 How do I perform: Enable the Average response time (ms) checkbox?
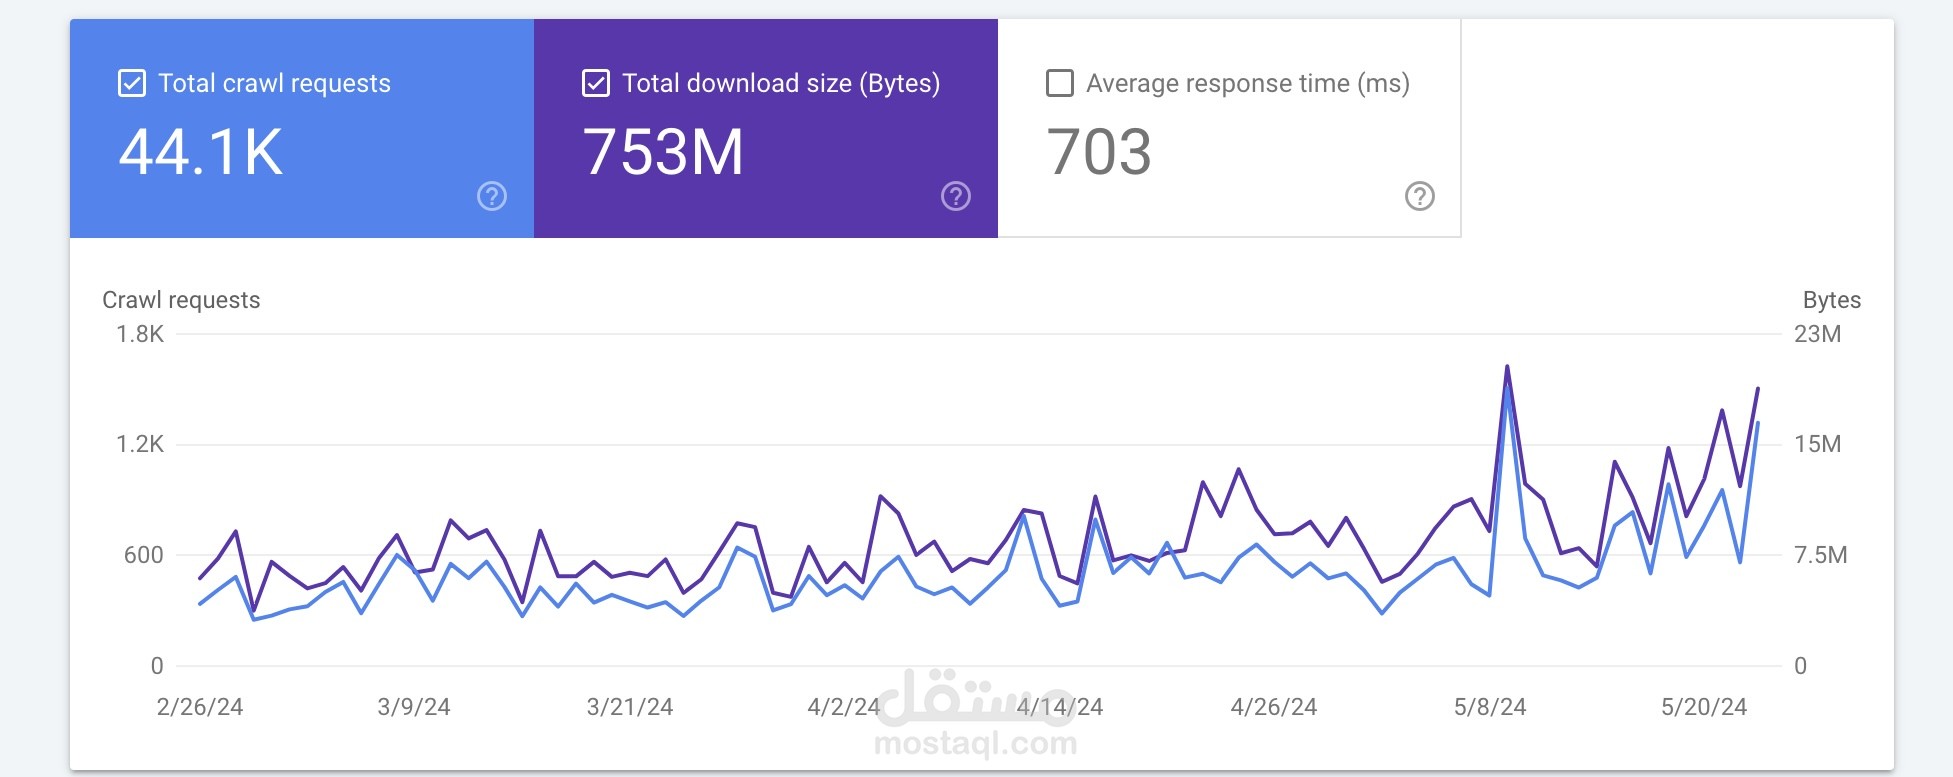tap(1060, 83)
